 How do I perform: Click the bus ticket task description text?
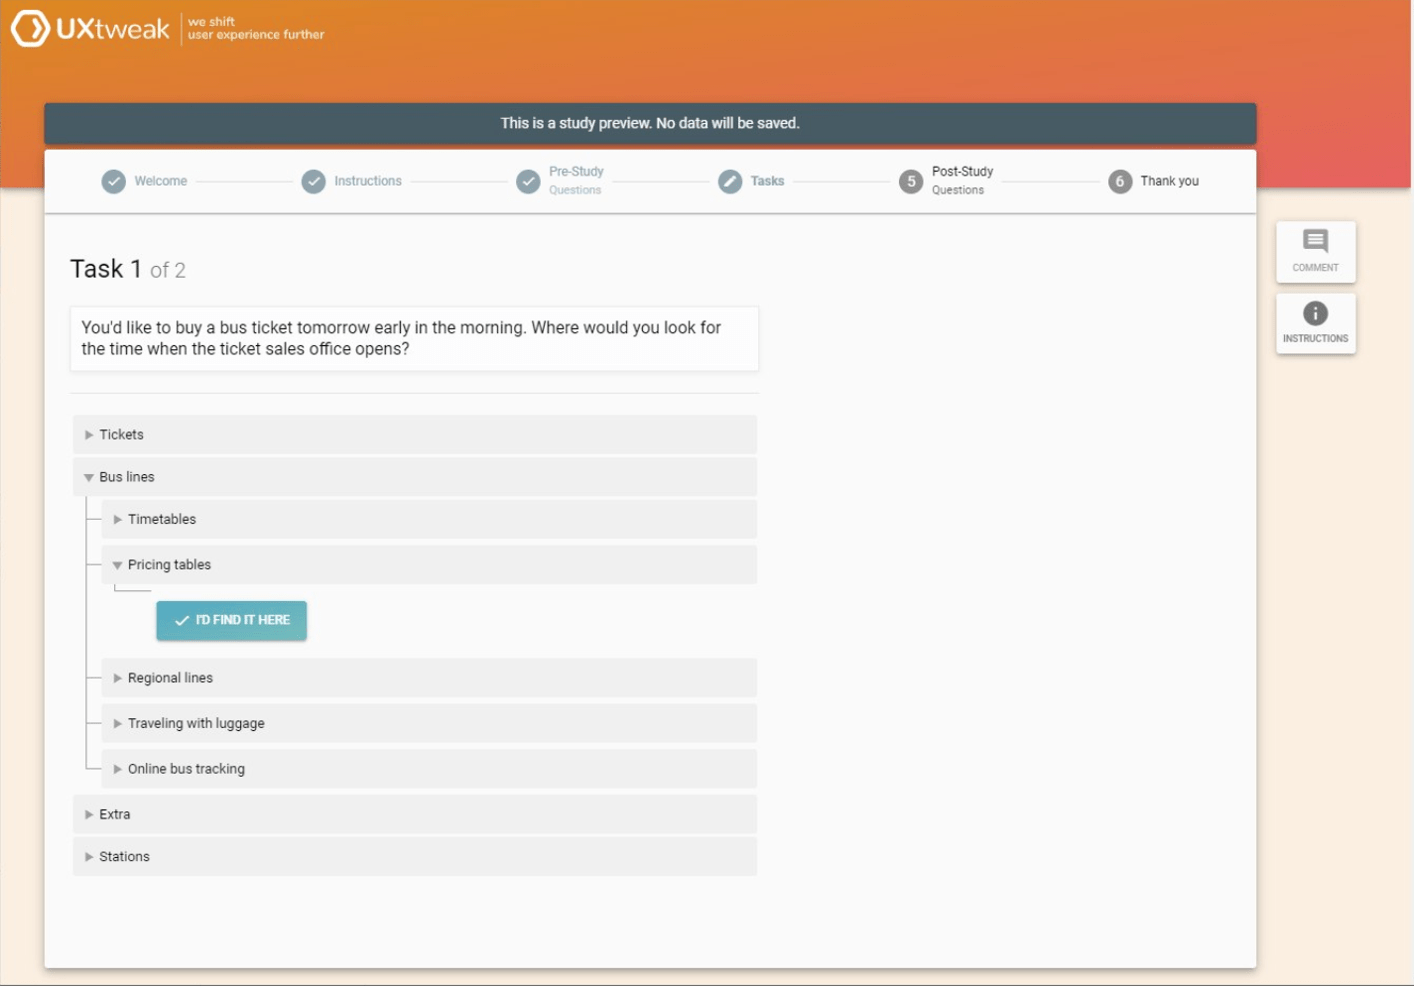coord(401,338)
